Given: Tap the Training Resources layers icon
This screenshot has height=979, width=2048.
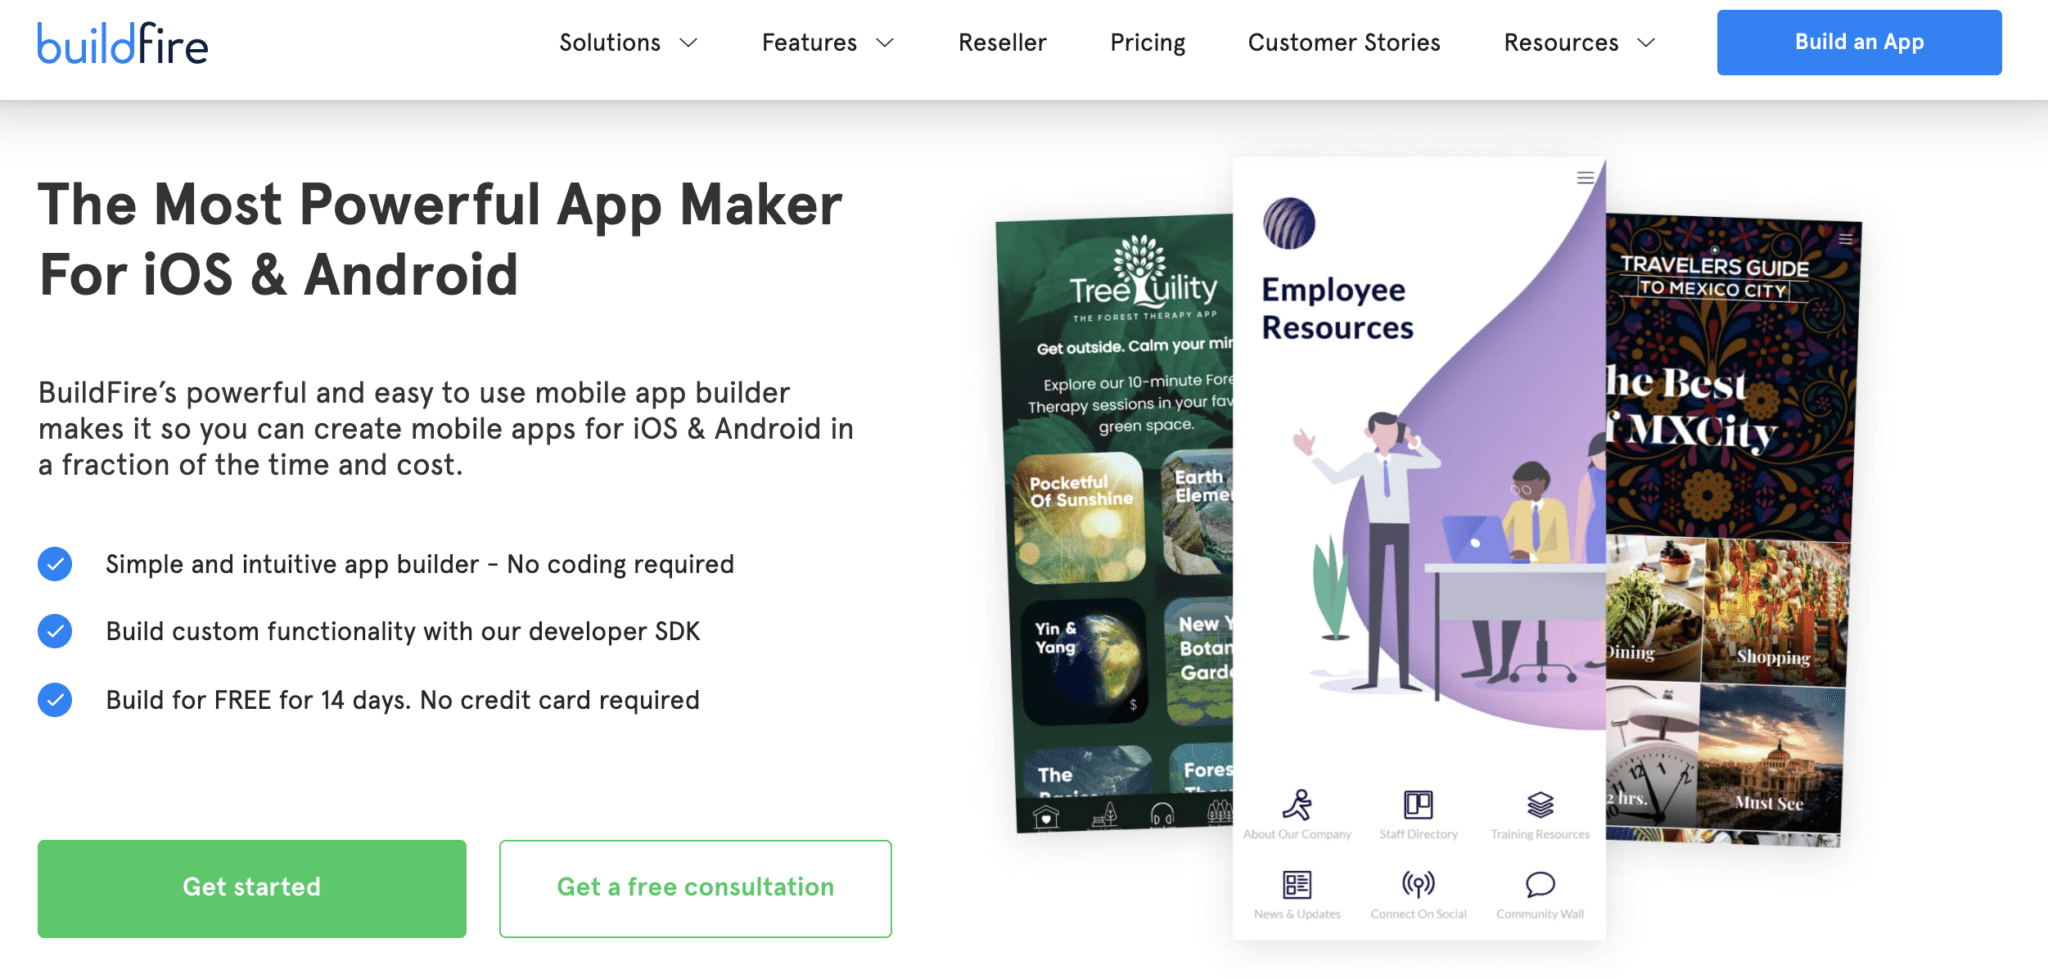Looking at the screenshot, I should pyautogui.click(x=1538, y=803).
